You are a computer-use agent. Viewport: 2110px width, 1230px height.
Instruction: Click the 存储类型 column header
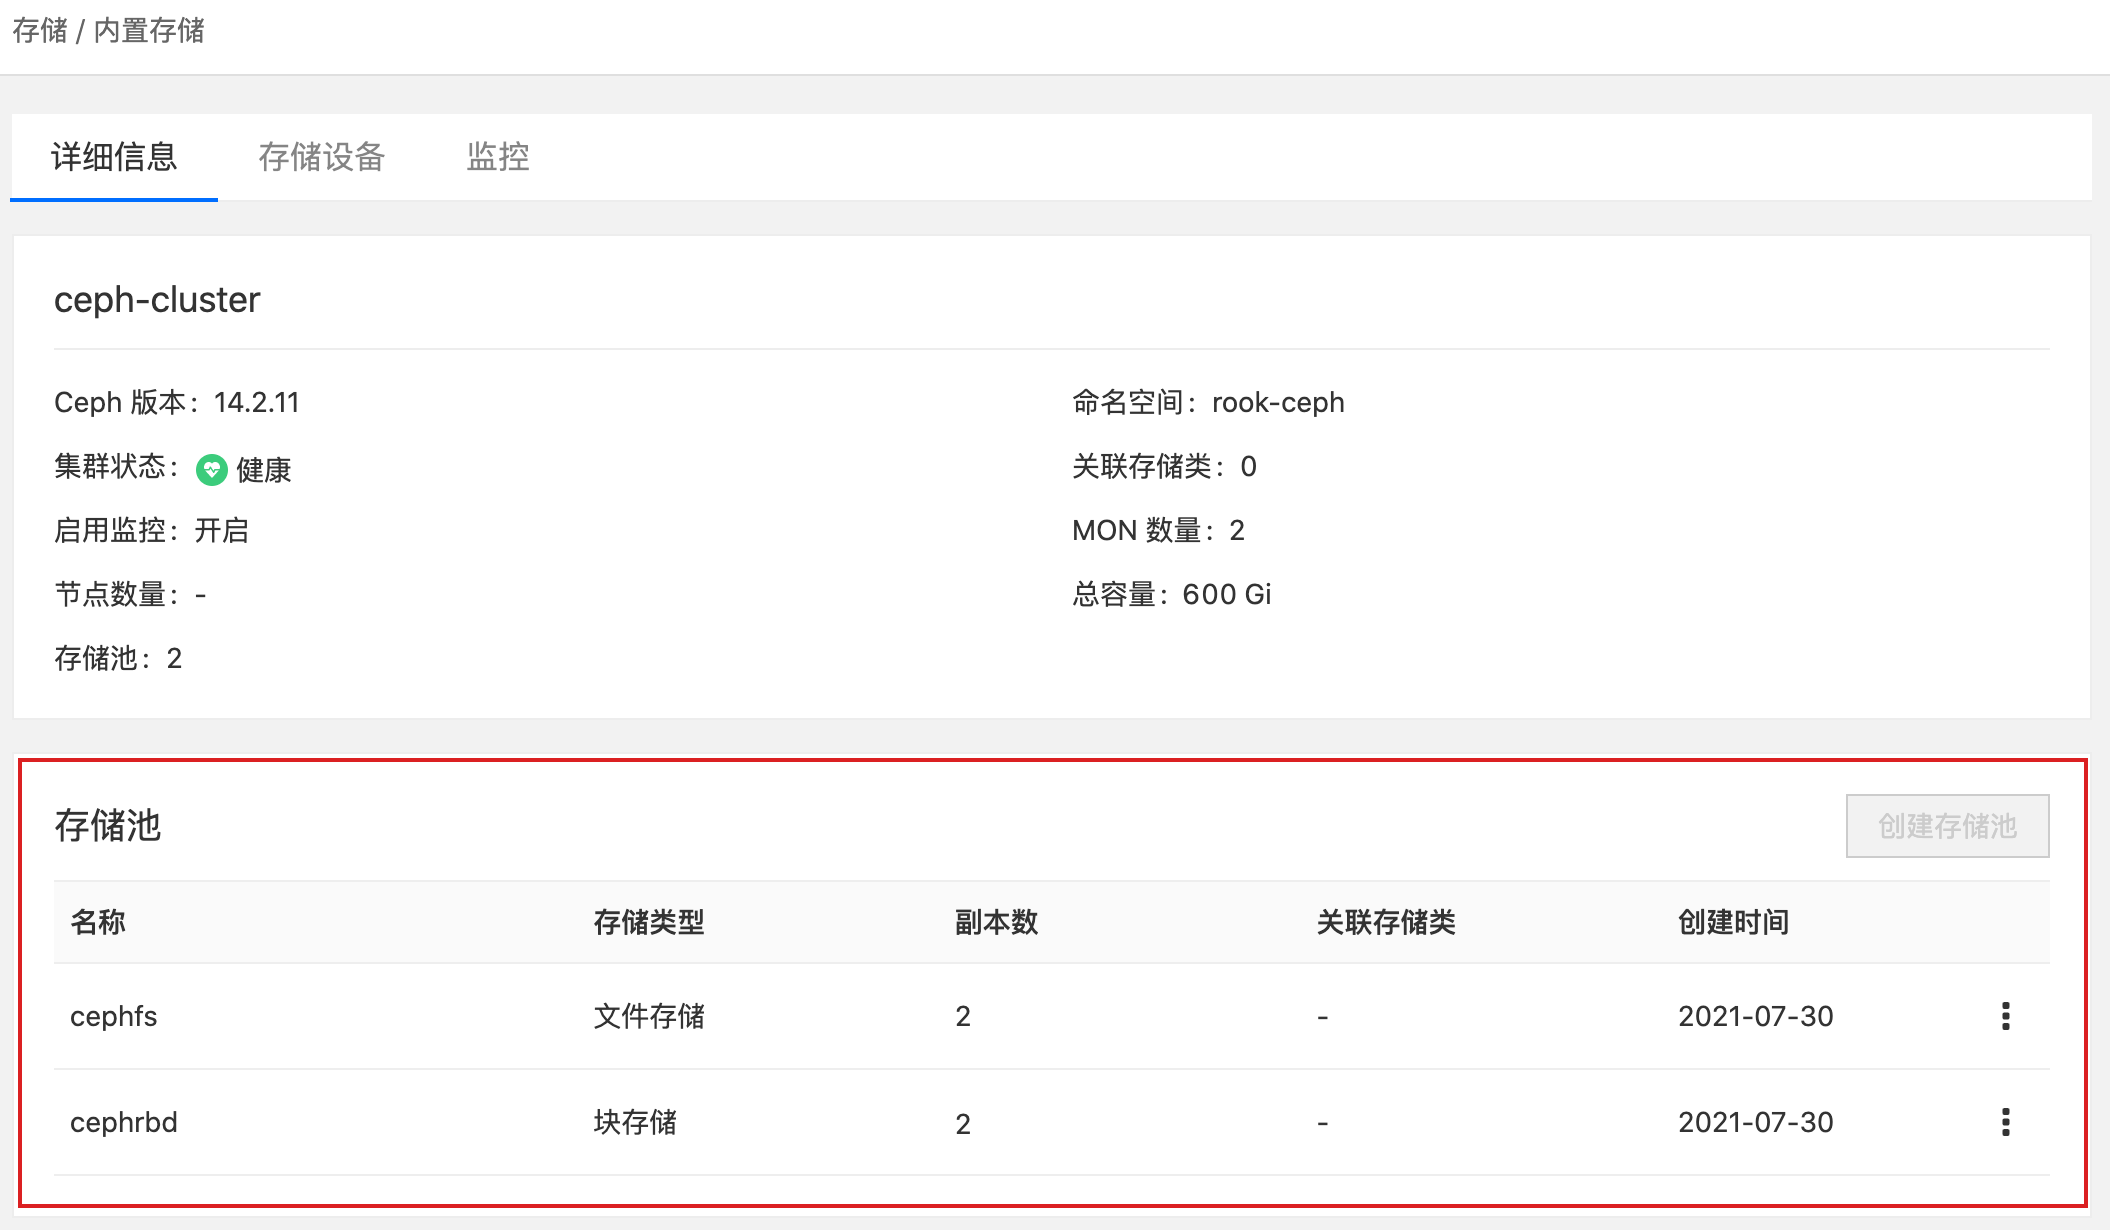649,922
